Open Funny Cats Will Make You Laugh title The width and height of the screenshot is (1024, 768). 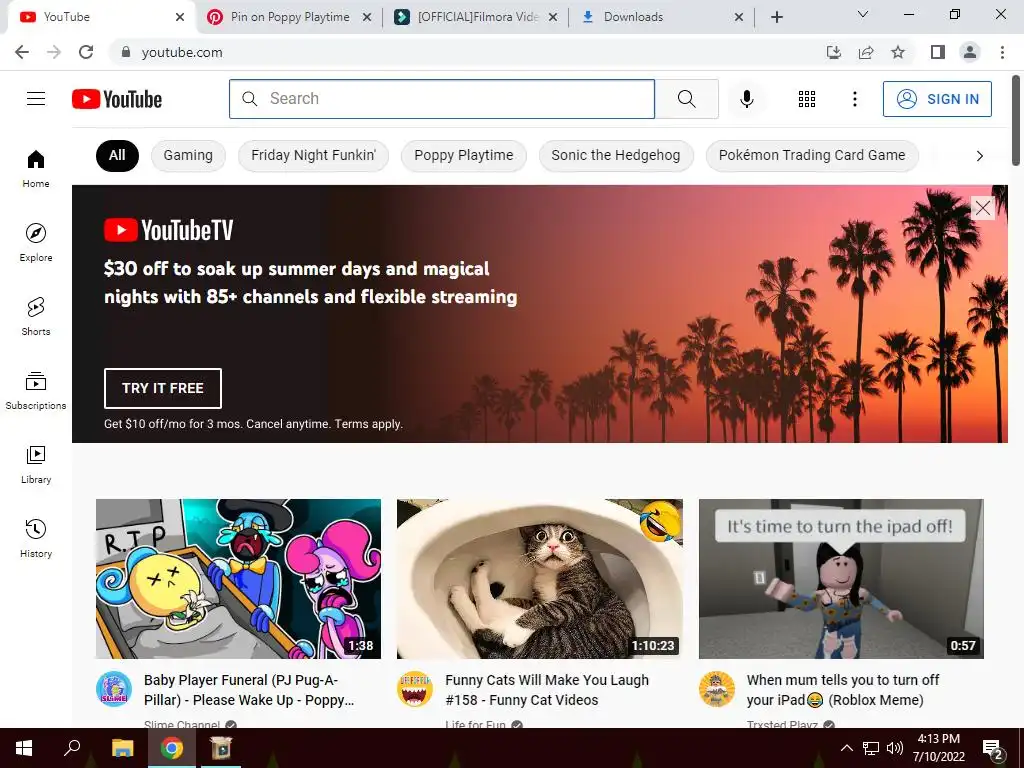point(547,690)
